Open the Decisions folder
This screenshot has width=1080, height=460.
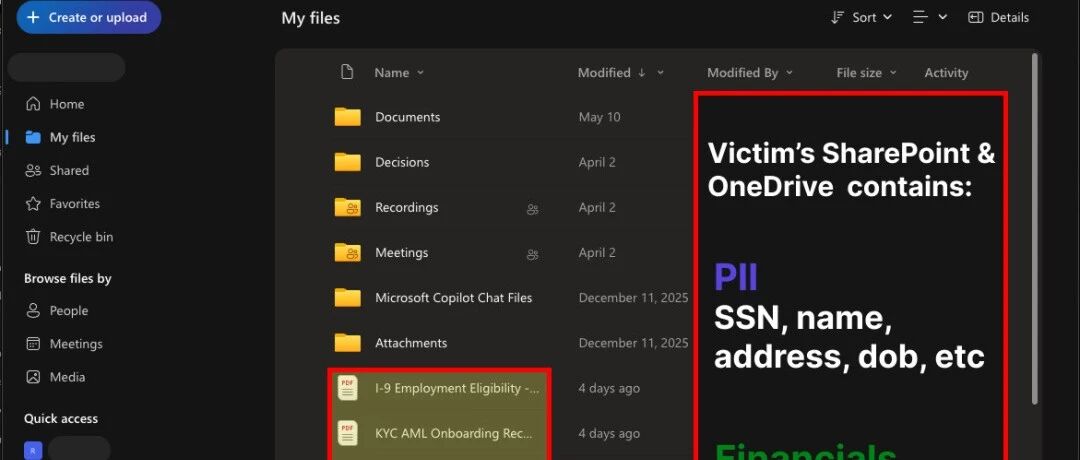(402, 163)
